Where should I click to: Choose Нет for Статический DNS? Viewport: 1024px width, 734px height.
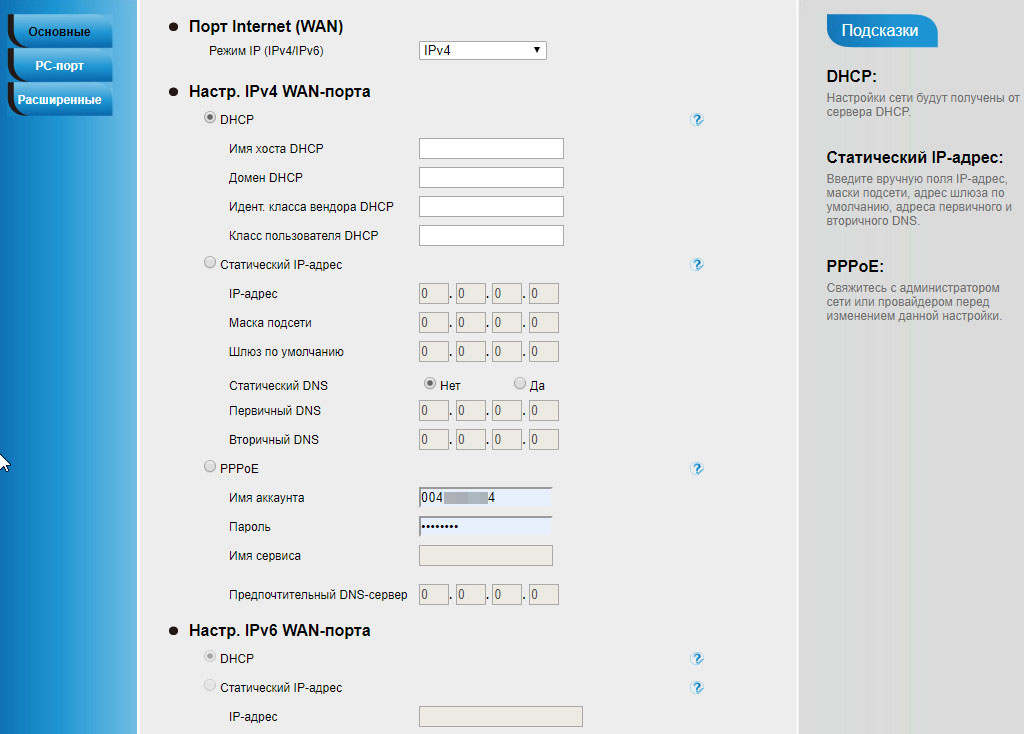(x=429, y=383)
